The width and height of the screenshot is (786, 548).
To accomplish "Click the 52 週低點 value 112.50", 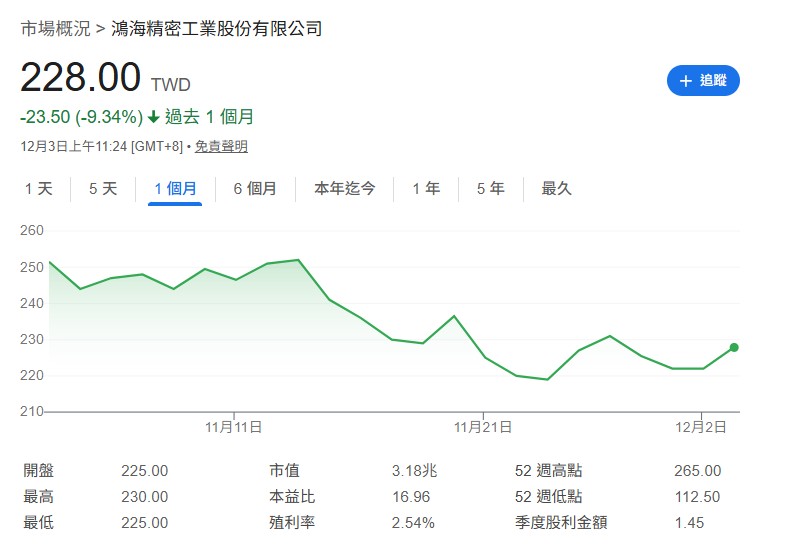I will (x=697, y=497).
